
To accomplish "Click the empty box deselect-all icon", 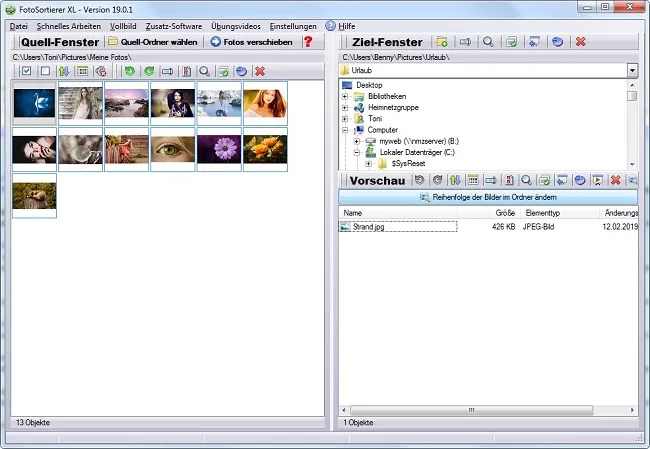I will (x=44, y=72).
